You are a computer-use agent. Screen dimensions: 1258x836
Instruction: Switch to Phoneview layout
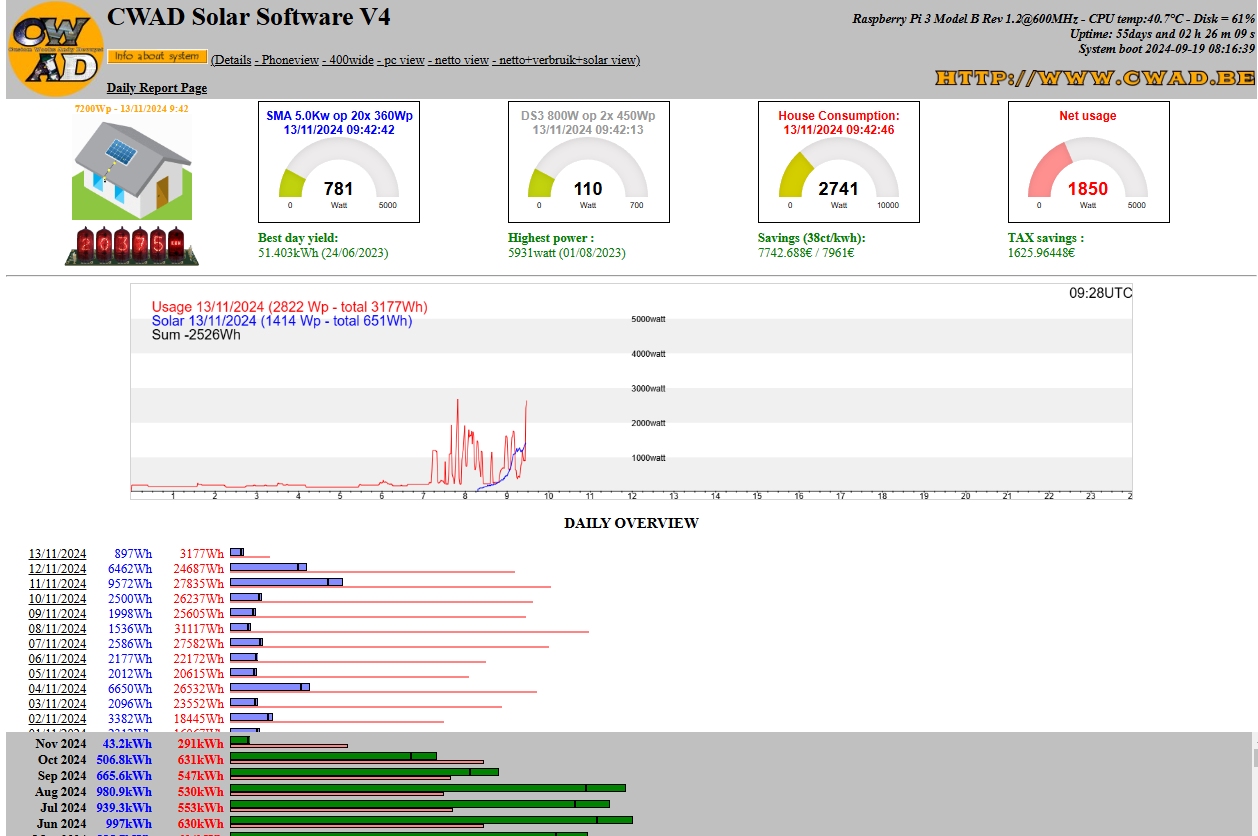point(289,60)
